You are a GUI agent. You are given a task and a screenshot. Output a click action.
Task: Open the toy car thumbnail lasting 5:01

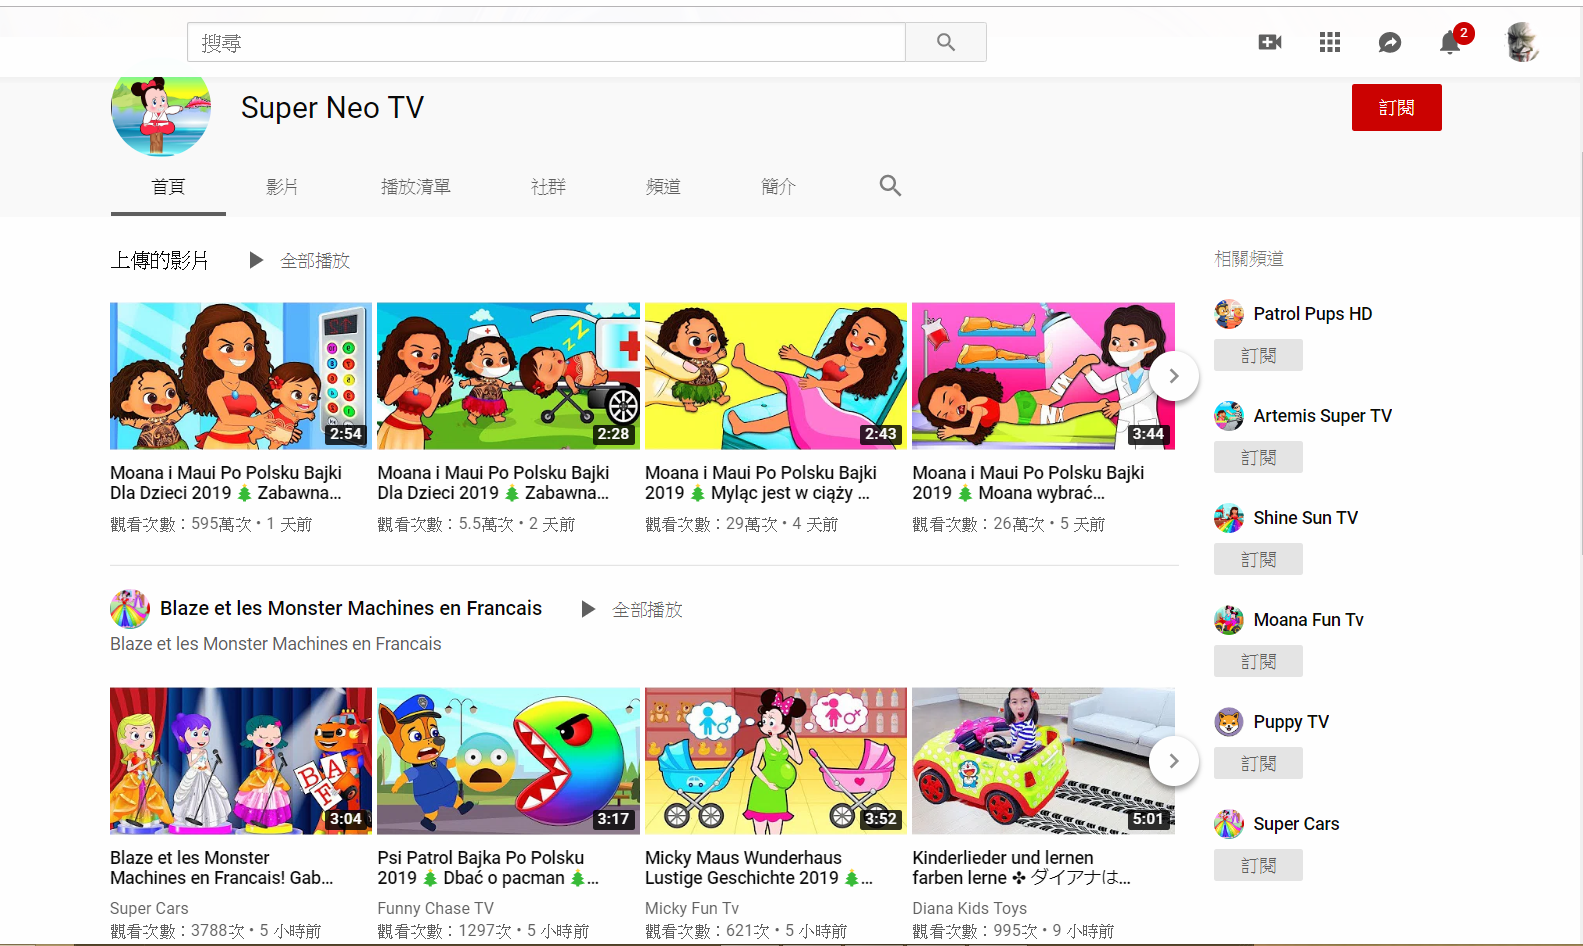coord(1043,761)
